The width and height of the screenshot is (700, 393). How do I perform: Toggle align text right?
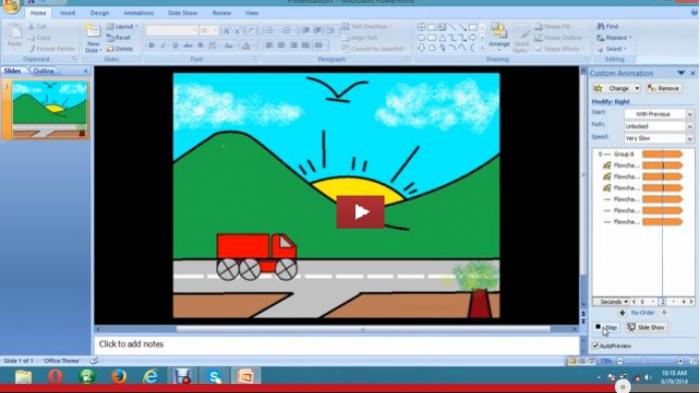tap(293, 46)
